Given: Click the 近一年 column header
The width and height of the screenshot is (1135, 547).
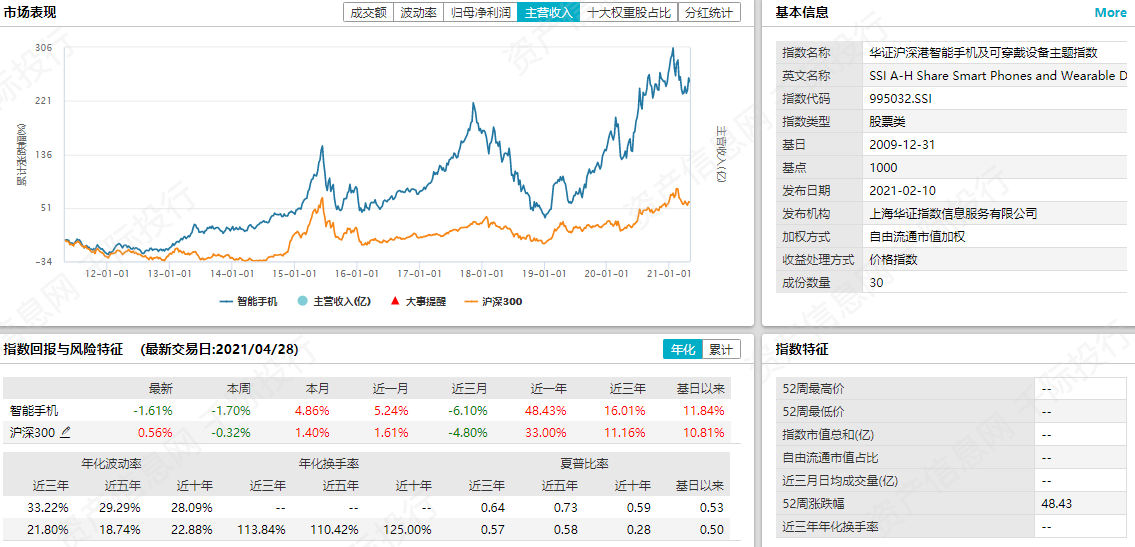Looking at the screenshot, I should pyautogui.click(x=549, y=388).
